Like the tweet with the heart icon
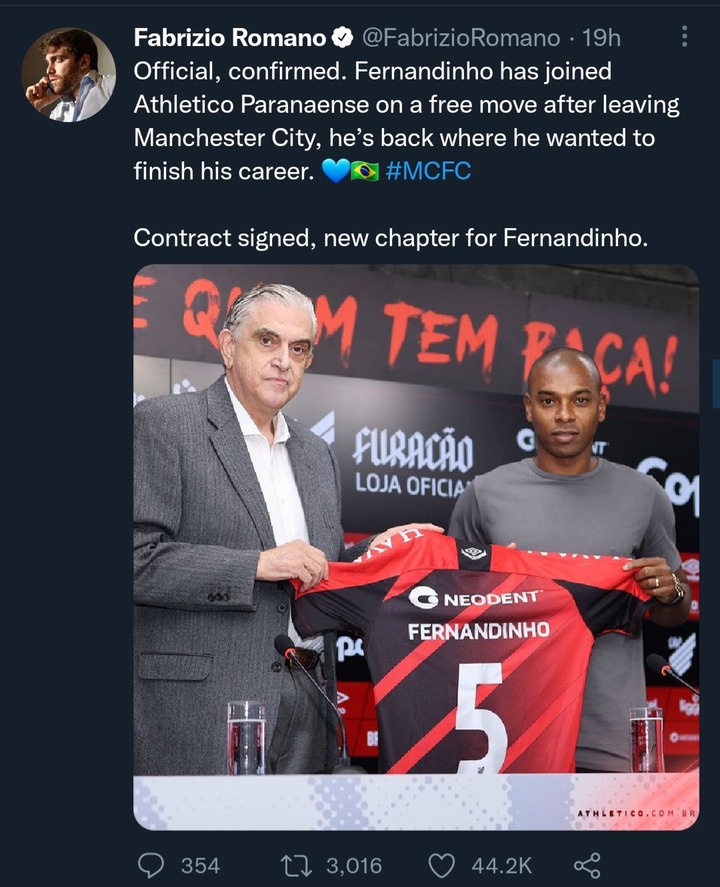Screen dimensions: 720x887 tap(441, 866)
